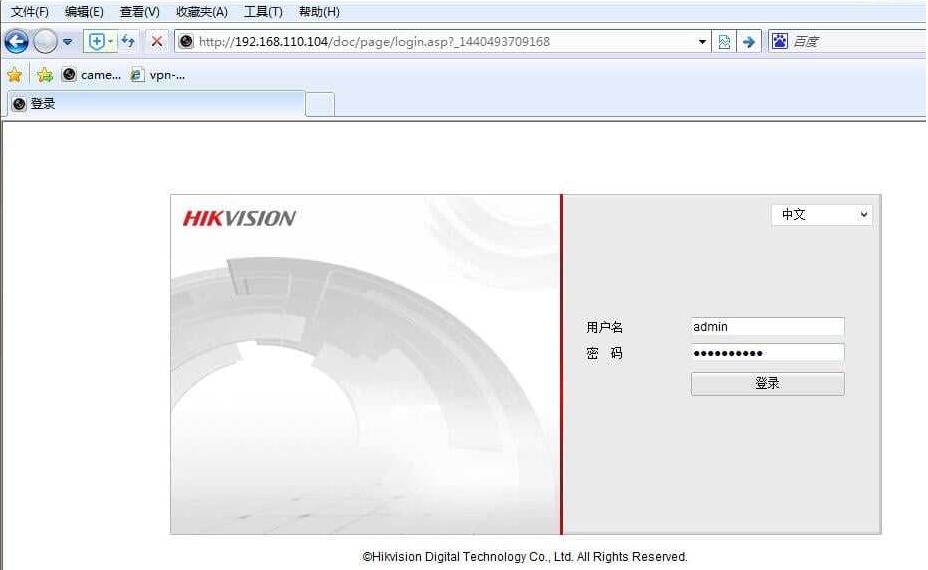Expand the address bar URL dropdown

coord(702,41)
